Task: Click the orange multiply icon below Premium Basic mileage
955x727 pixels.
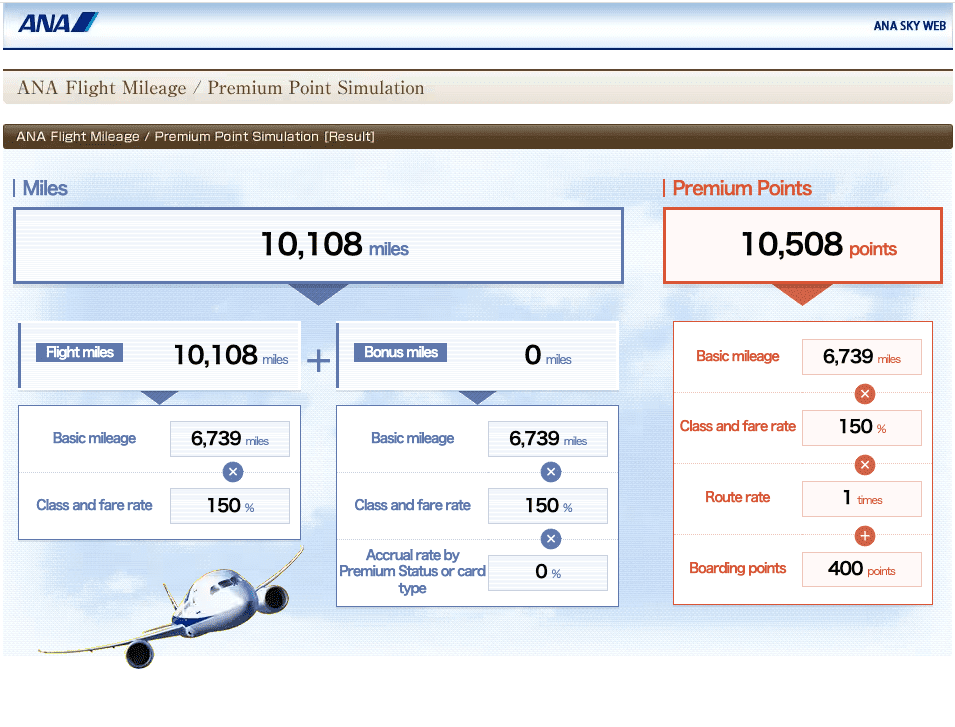Action: (865, 393)
